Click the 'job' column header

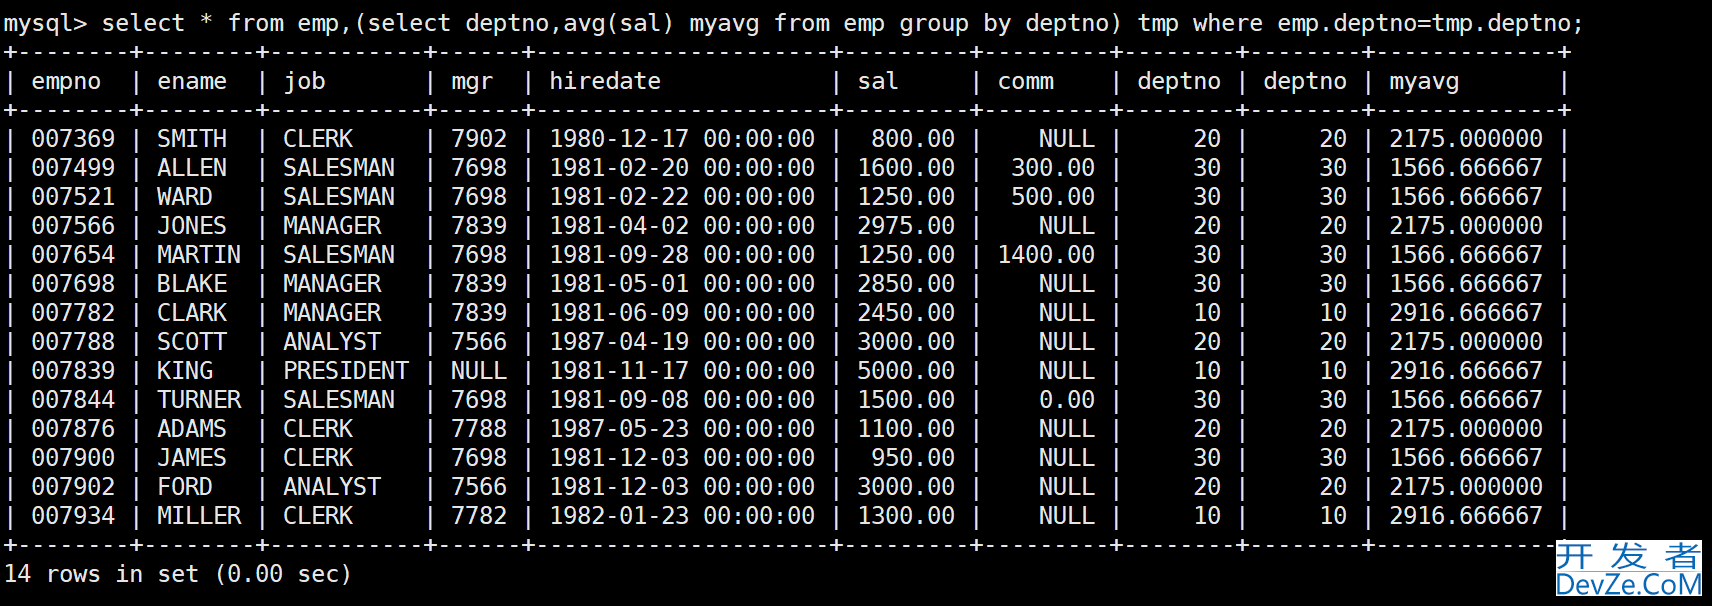tap(304, 81)
